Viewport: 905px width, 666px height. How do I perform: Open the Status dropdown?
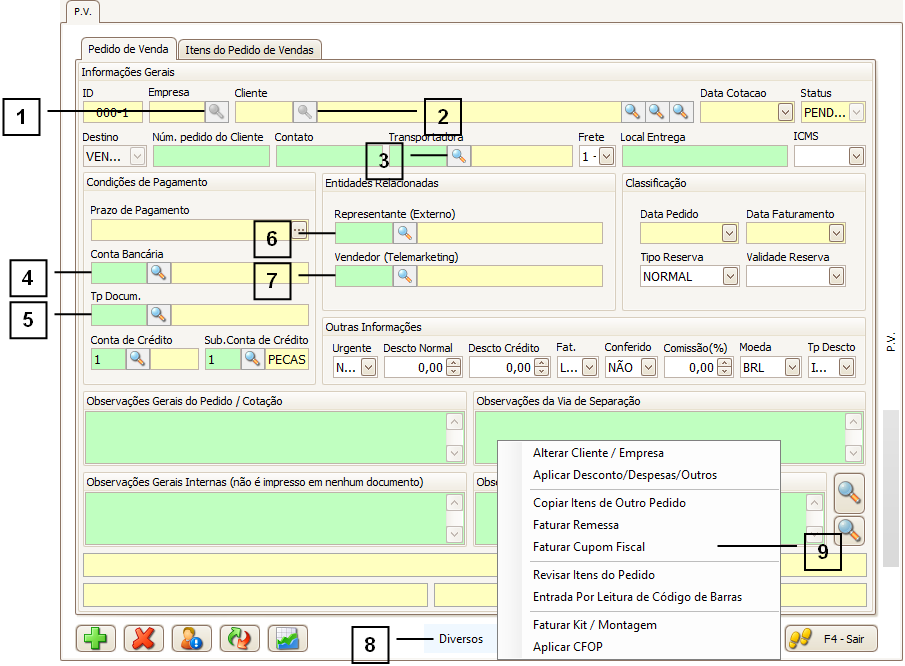point(856,112)
